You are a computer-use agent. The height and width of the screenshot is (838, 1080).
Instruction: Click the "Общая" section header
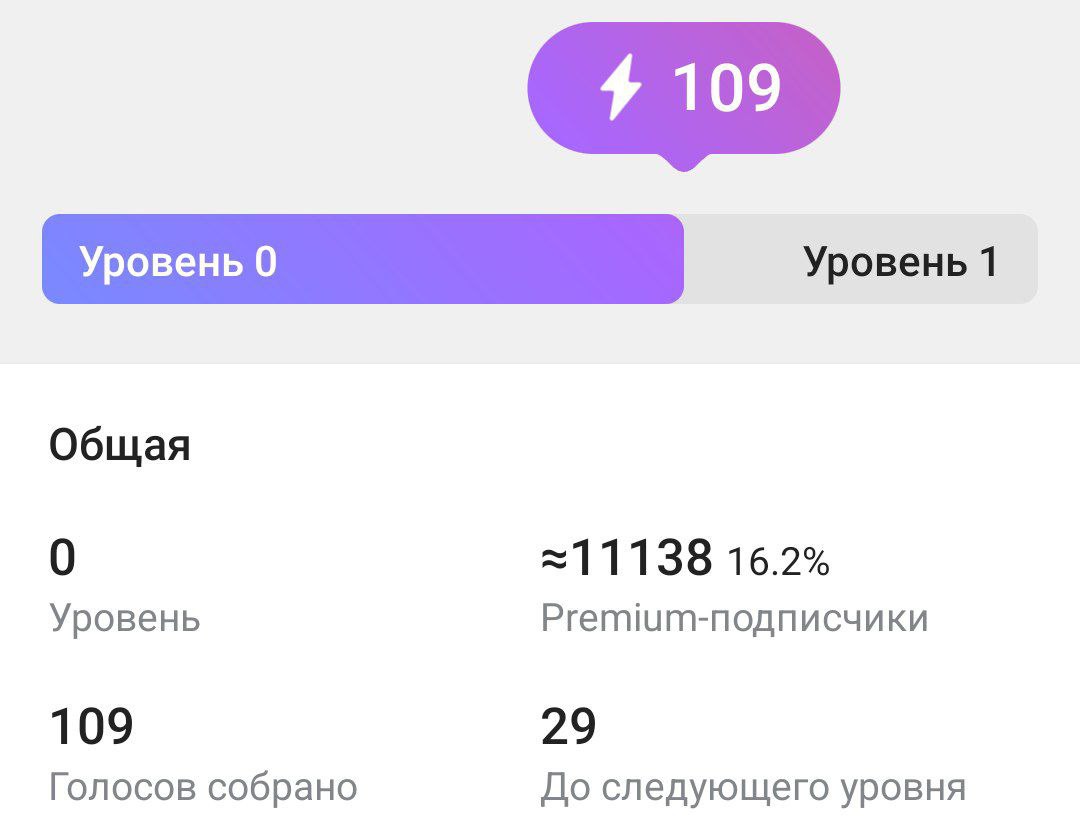tap(119, 445)
